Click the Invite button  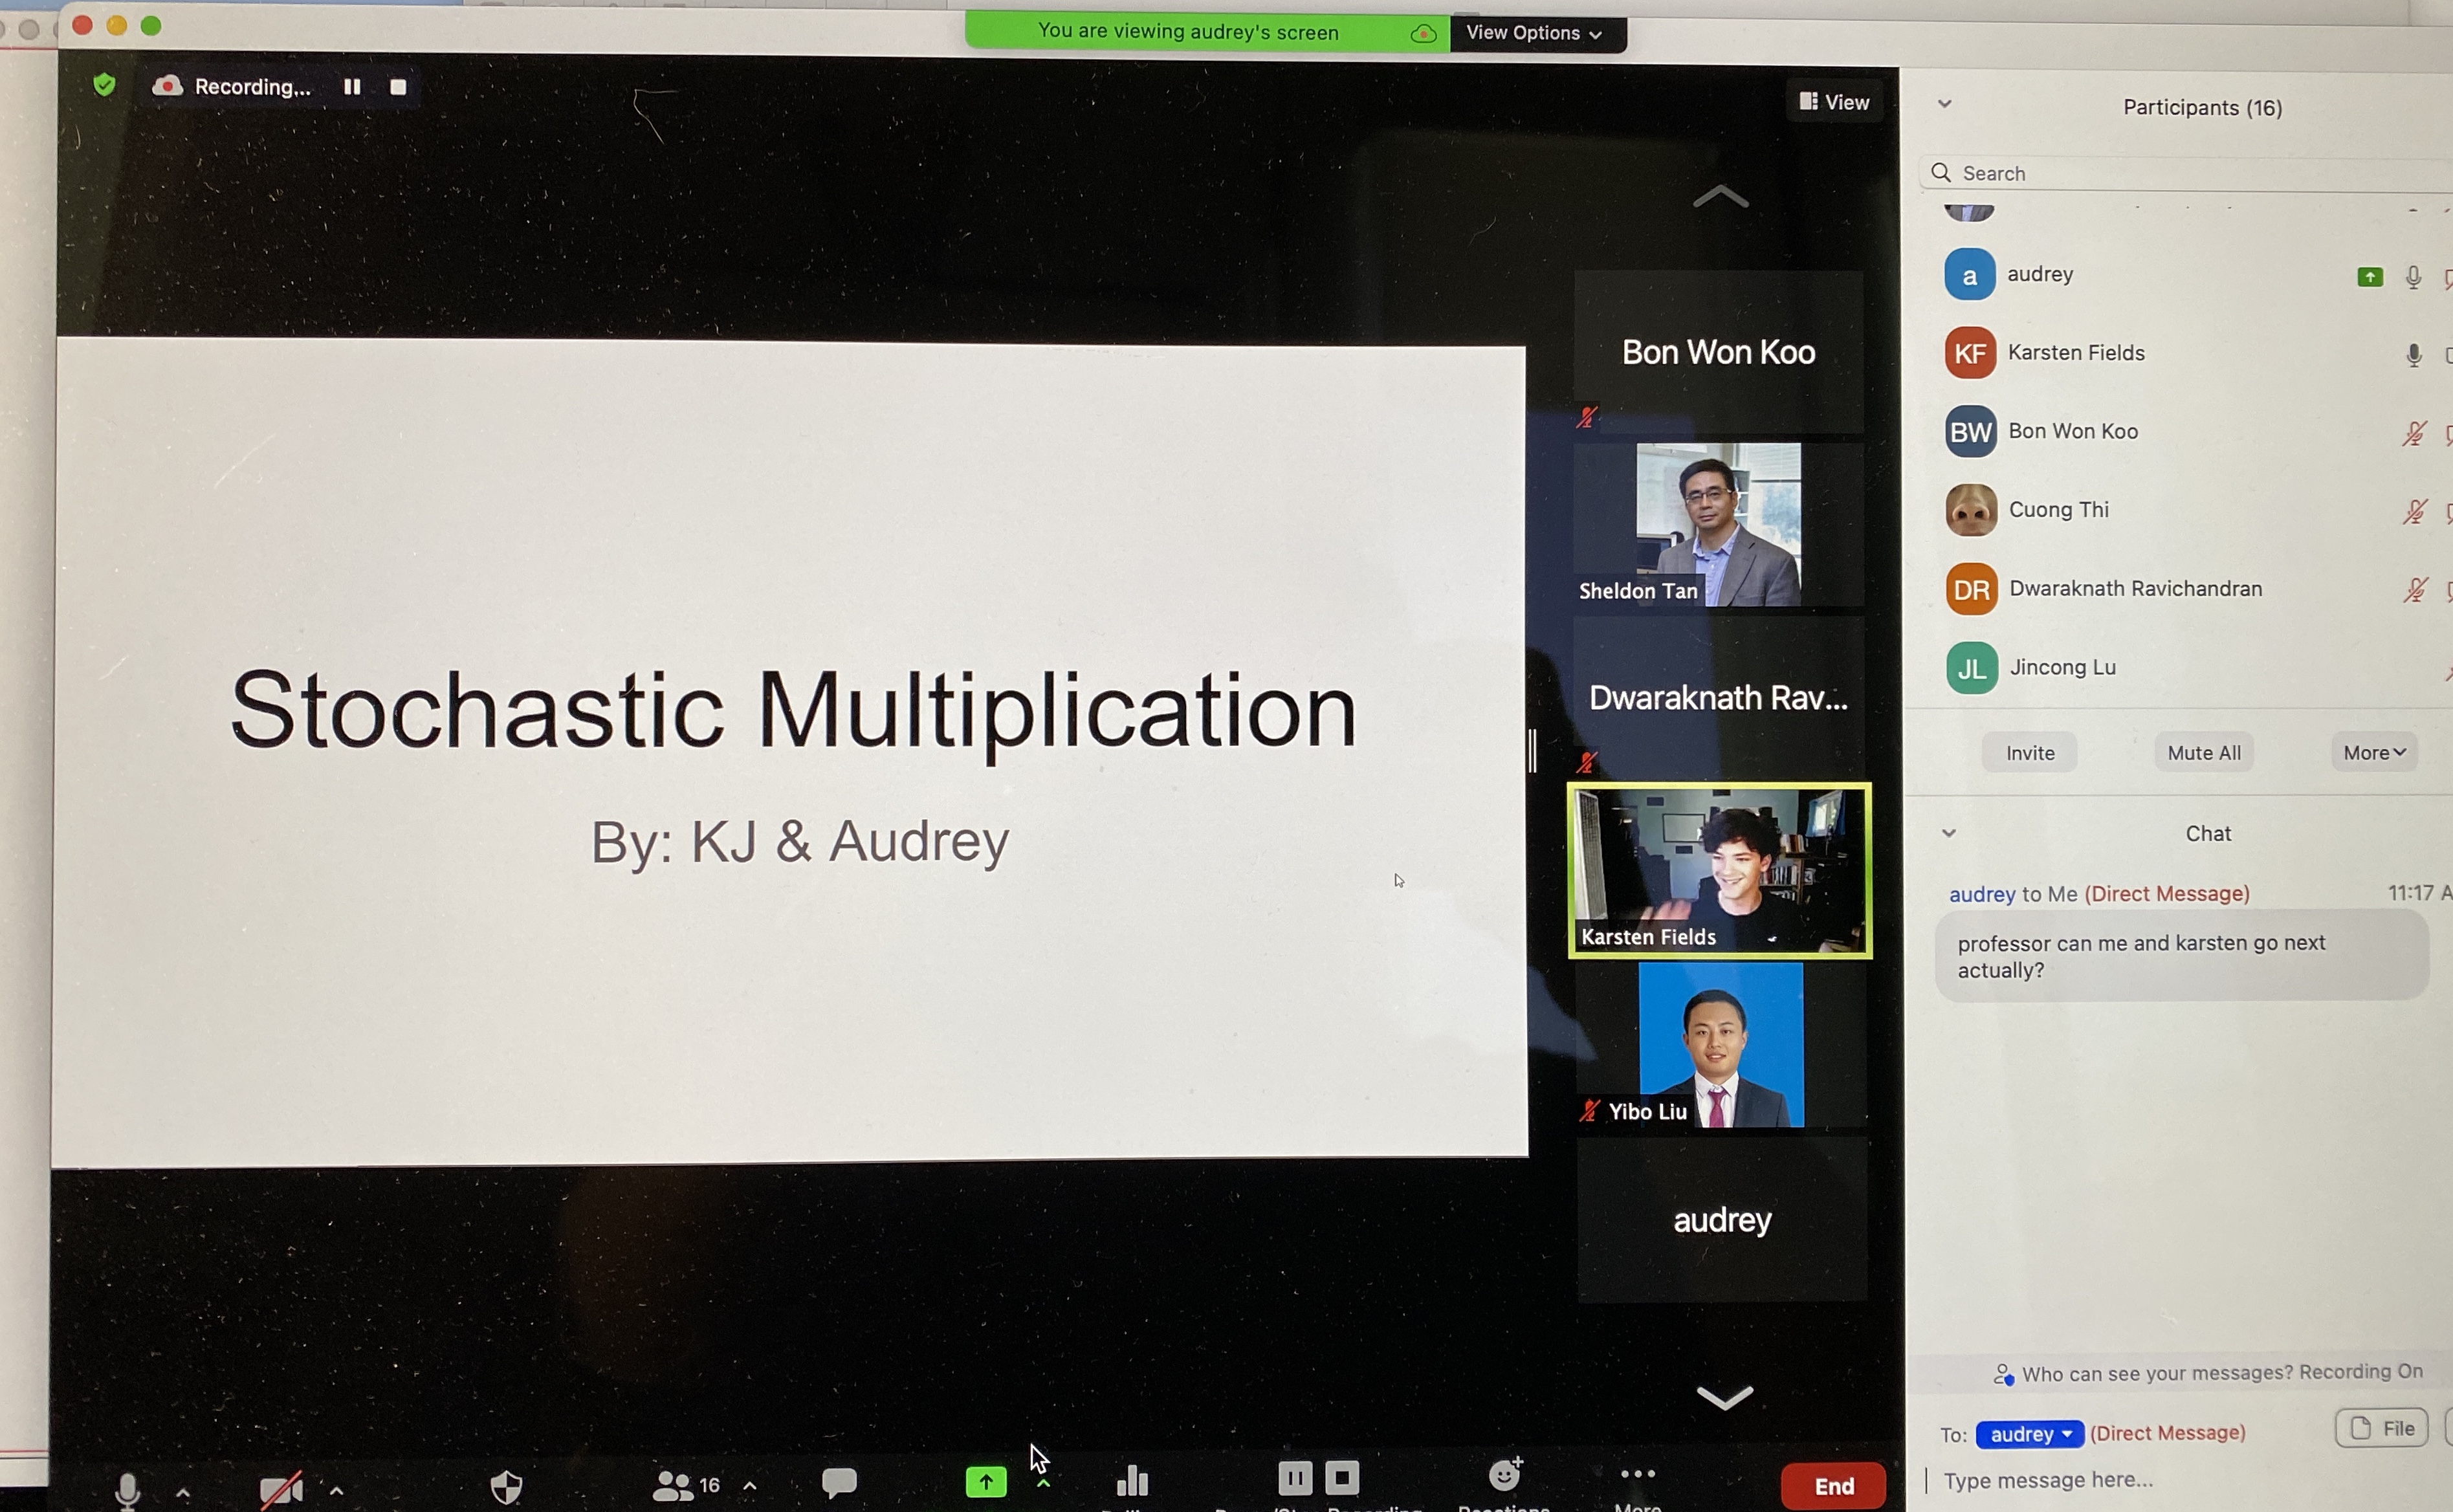click(2029, 752)
